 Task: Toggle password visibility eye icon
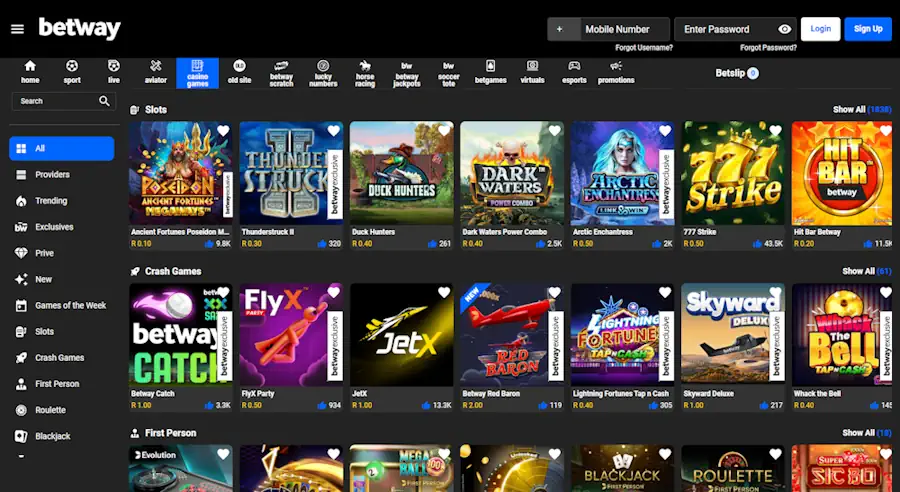785,29
